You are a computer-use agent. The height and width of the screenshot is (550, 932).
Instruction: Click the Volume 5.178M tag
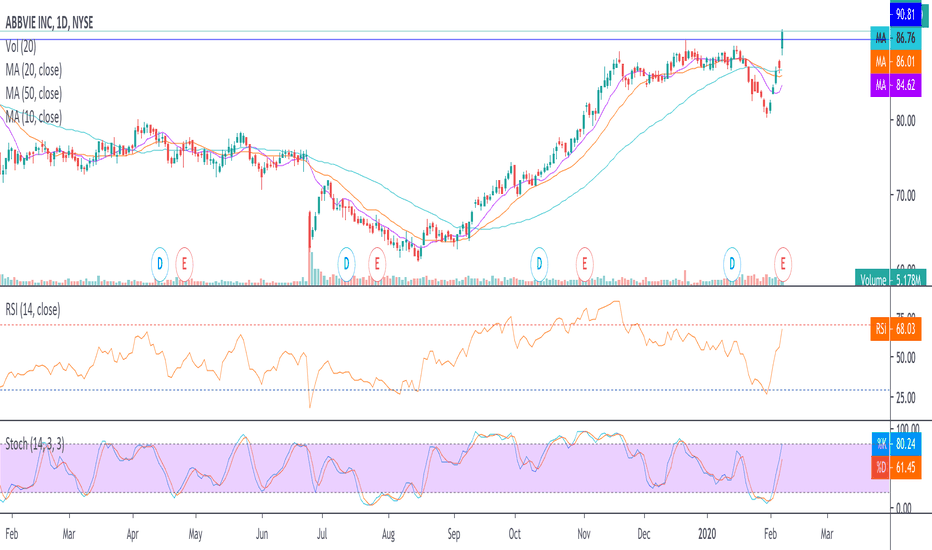[x=891, y=279]
